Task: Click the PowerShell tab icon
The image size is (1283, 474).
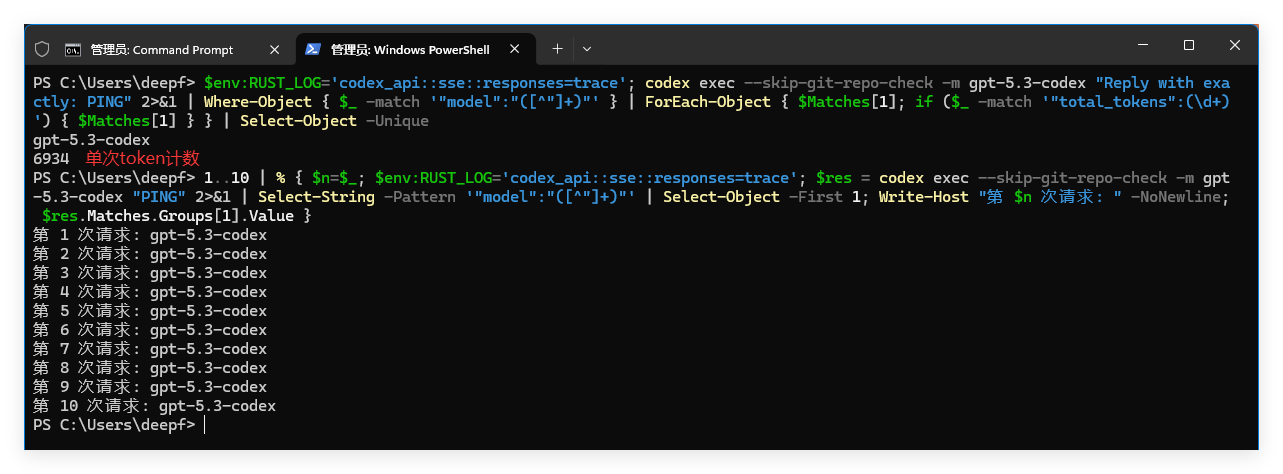Action: pos(313,49)
